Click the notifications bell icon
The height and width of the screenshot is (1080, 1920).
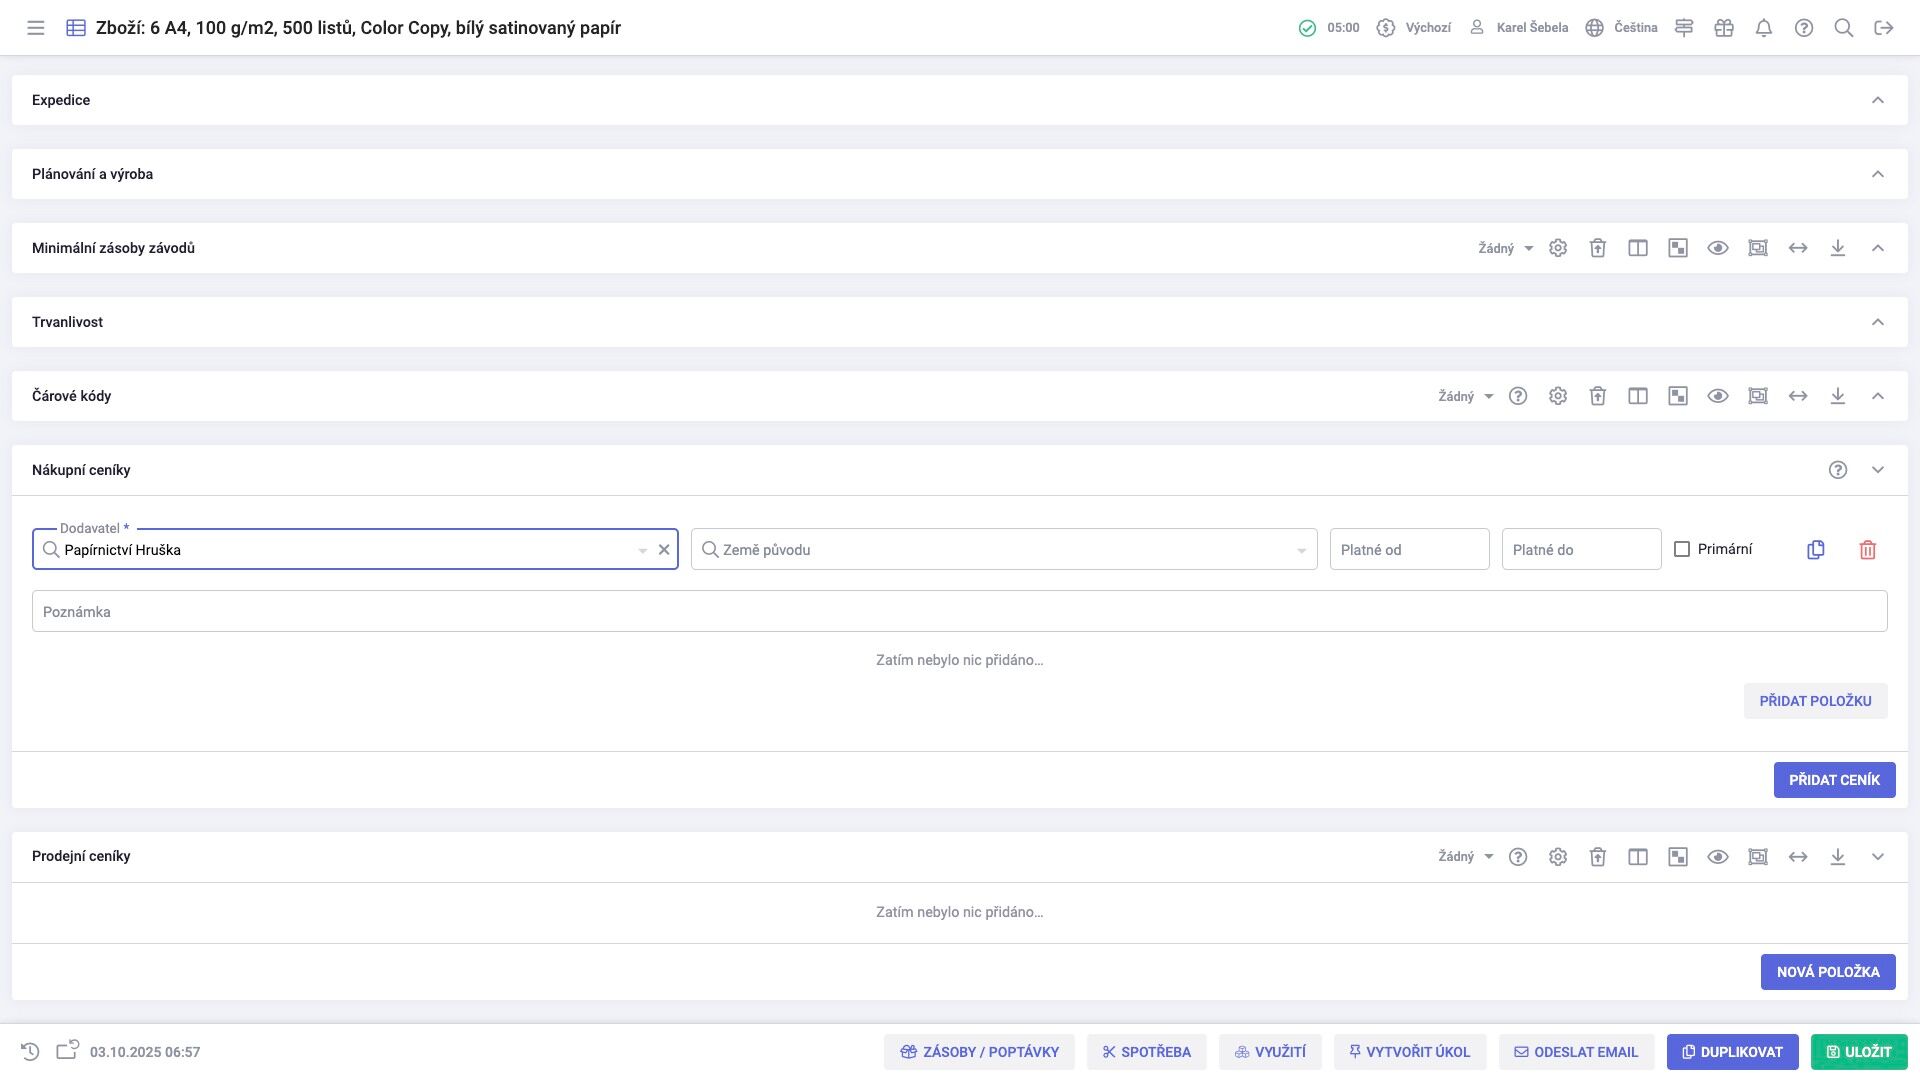coord(1764,28)
